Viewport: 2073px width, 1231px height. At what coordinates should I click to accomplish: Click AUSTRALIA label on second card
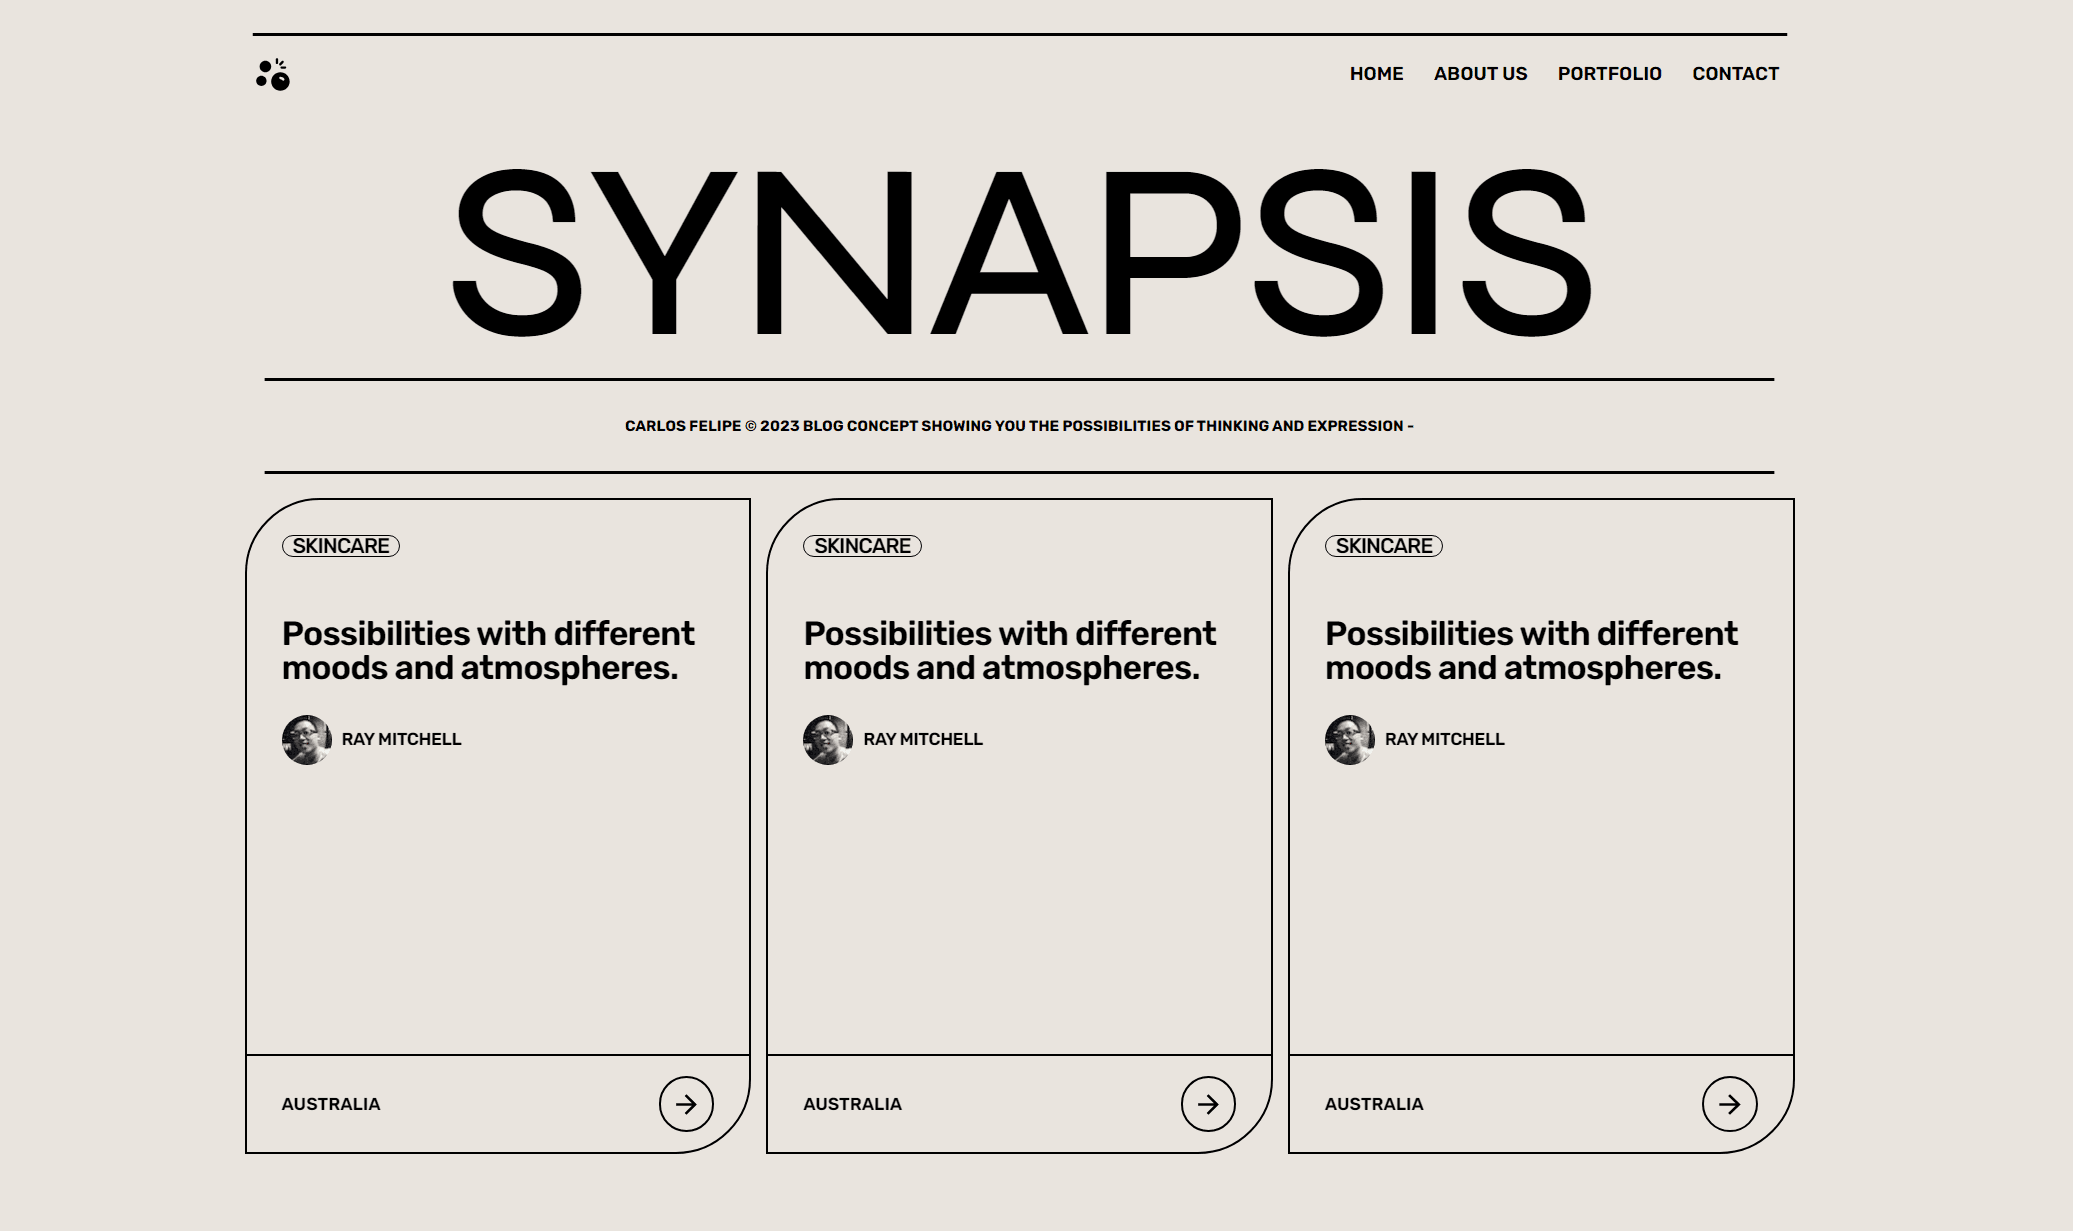point(851,1104)
